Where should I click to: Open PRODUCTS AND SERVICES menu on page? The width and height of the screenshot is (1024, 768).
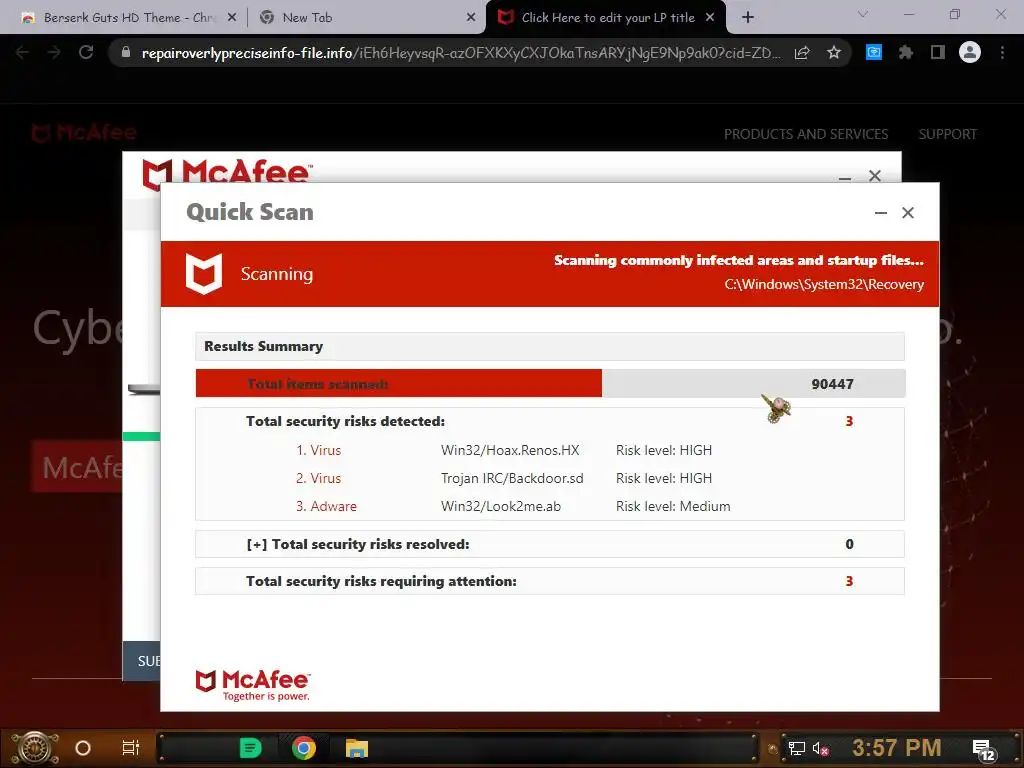click(x=806, y=135)
